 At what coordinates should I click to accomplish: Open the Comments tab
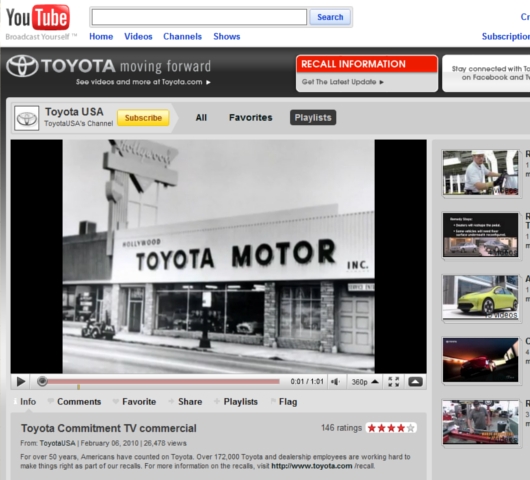coord(79,402)
